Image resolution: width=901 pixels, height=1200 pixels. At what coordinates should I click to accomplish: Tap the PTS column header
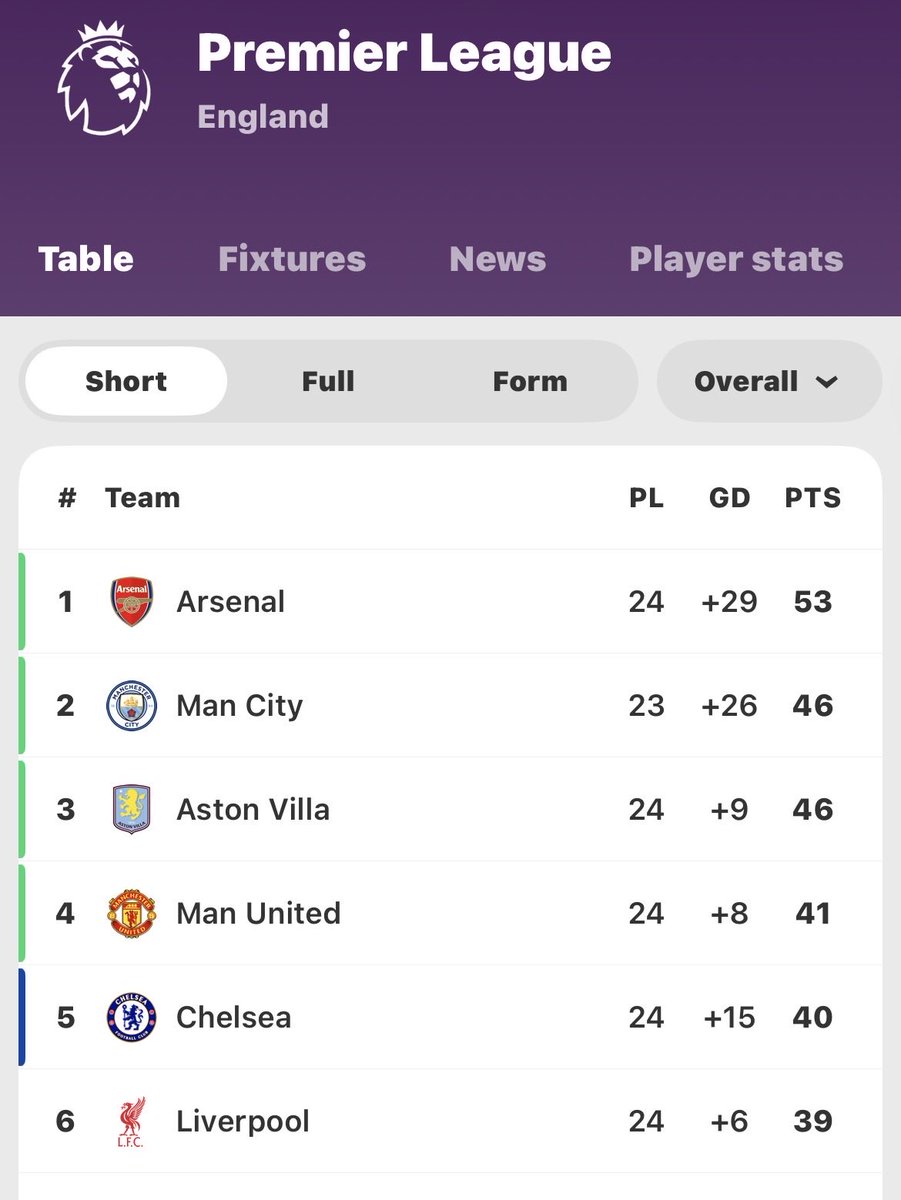coord(812,498)
